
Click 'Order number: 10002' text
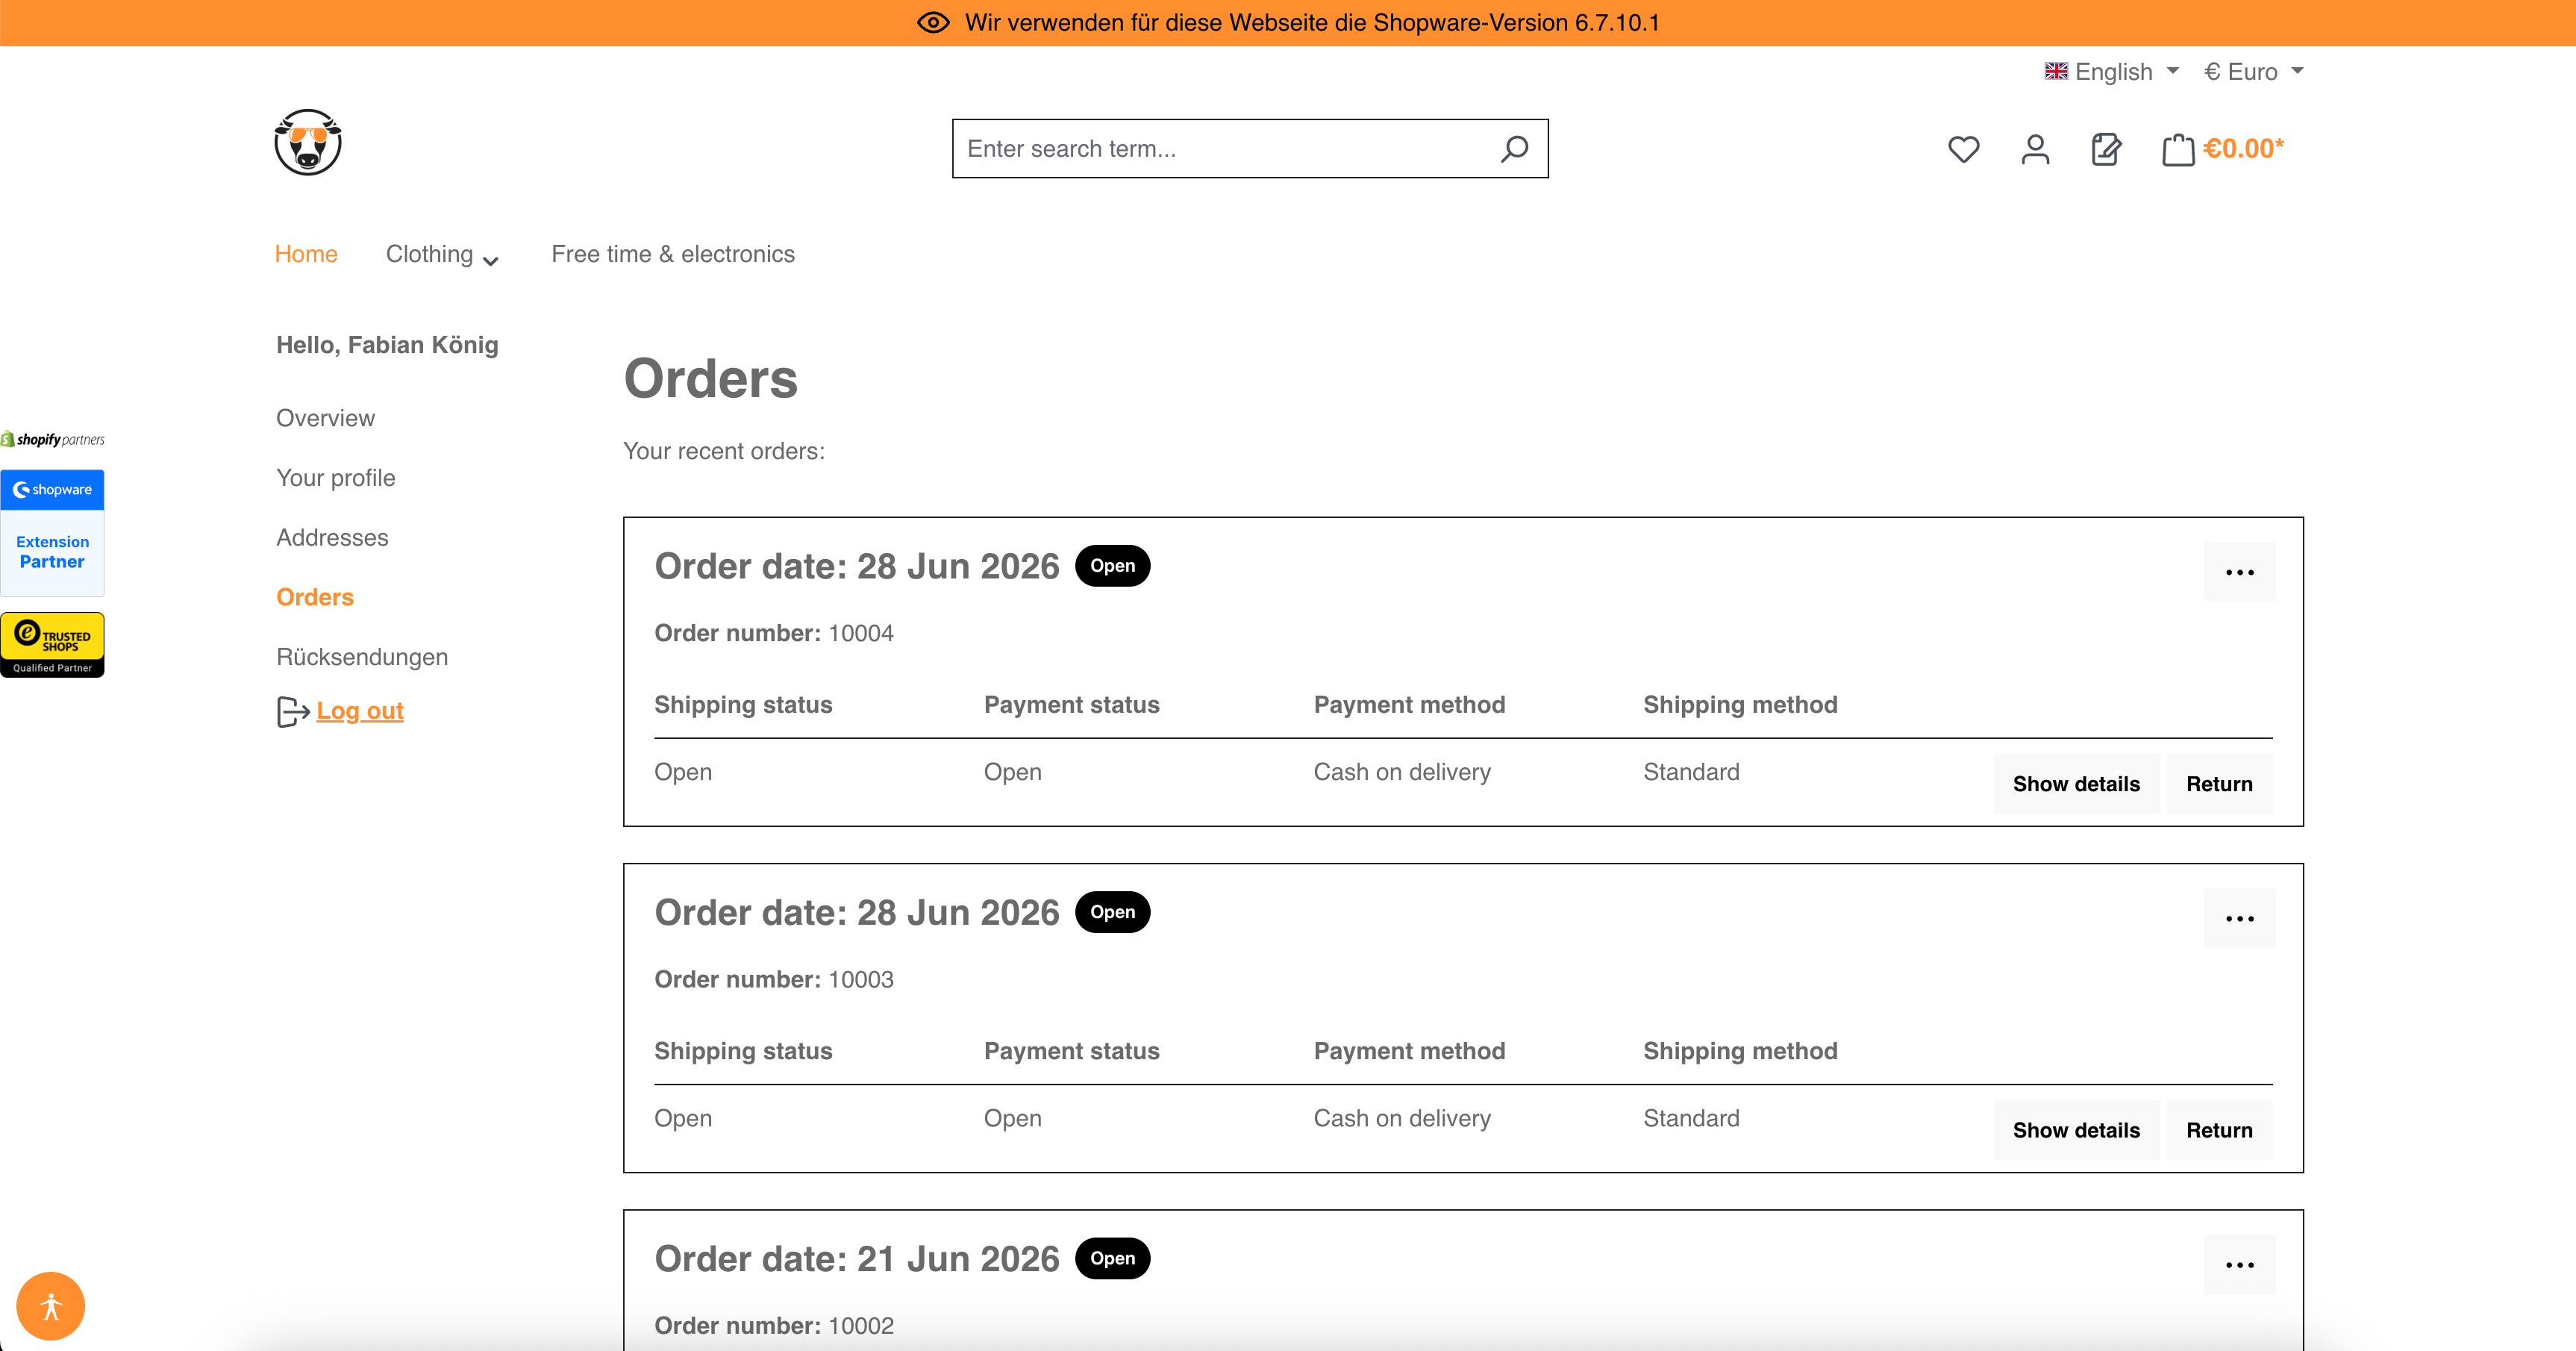coord(774,1325)
